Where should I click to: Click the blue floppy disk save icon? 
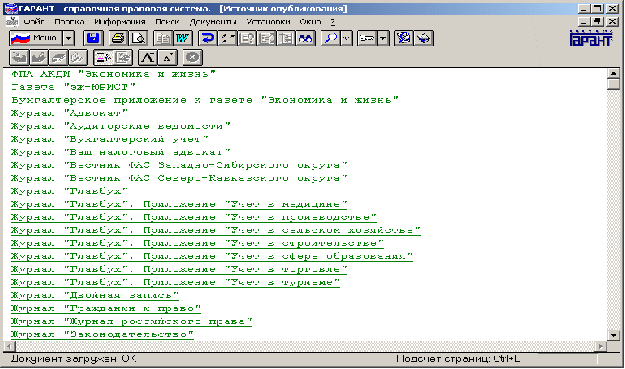pos(93,38)
